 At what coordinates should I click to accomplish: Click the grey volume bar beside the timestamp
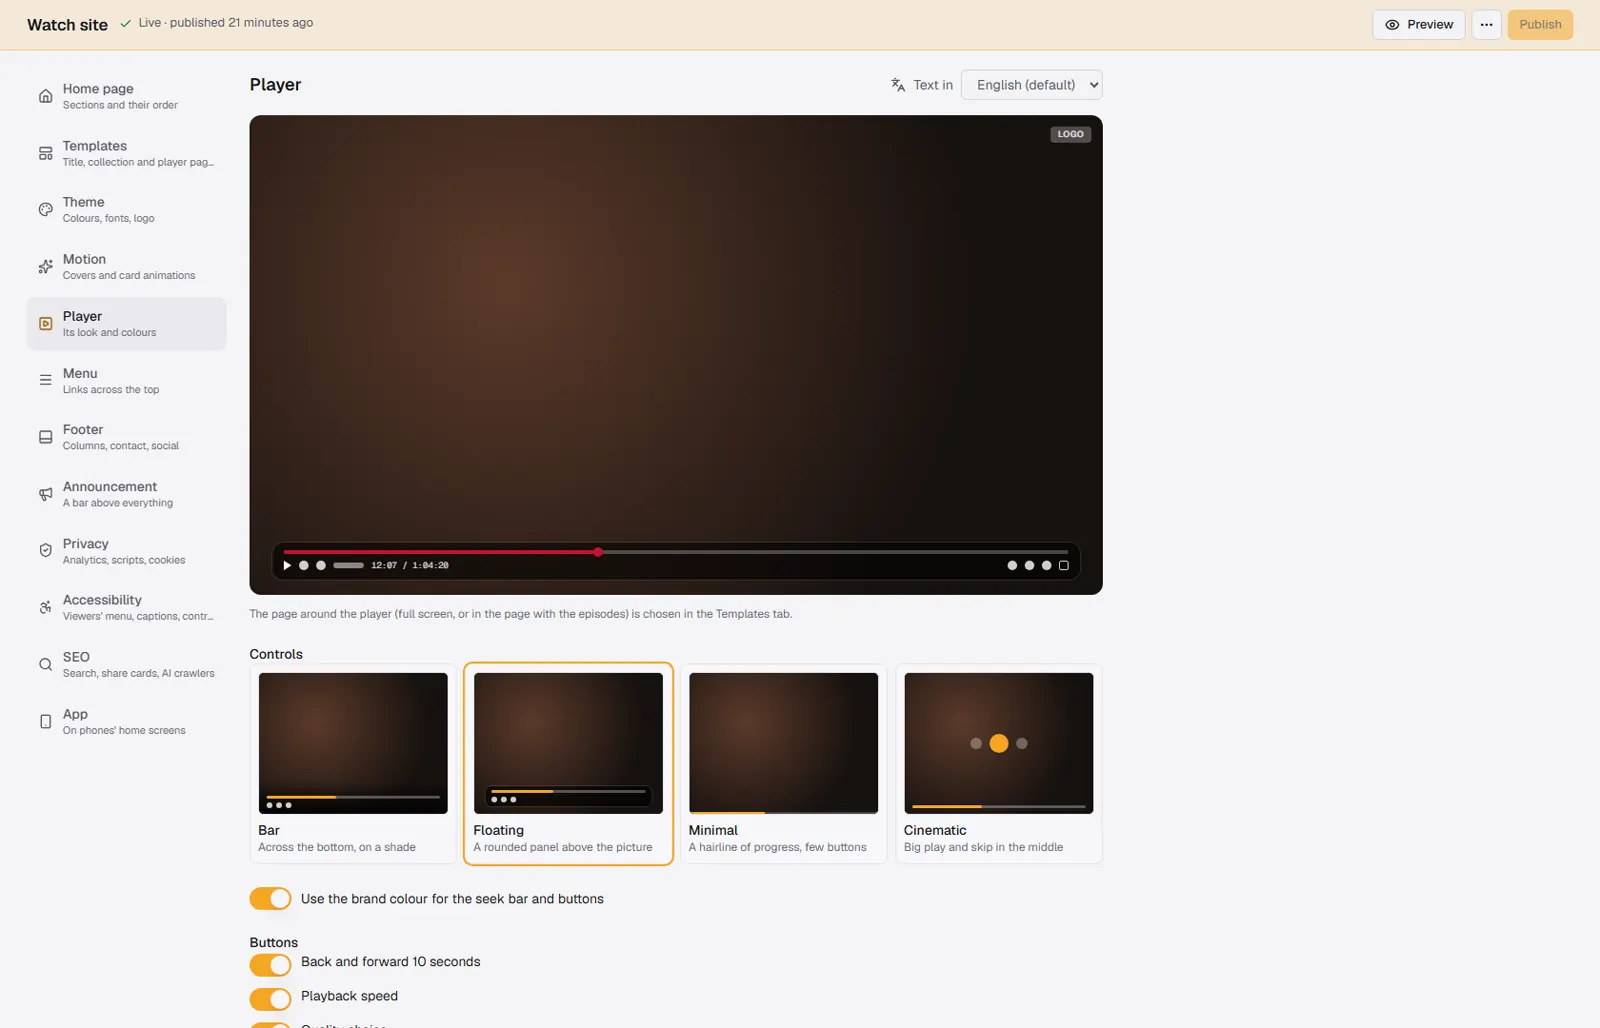[x=348, y=566]
